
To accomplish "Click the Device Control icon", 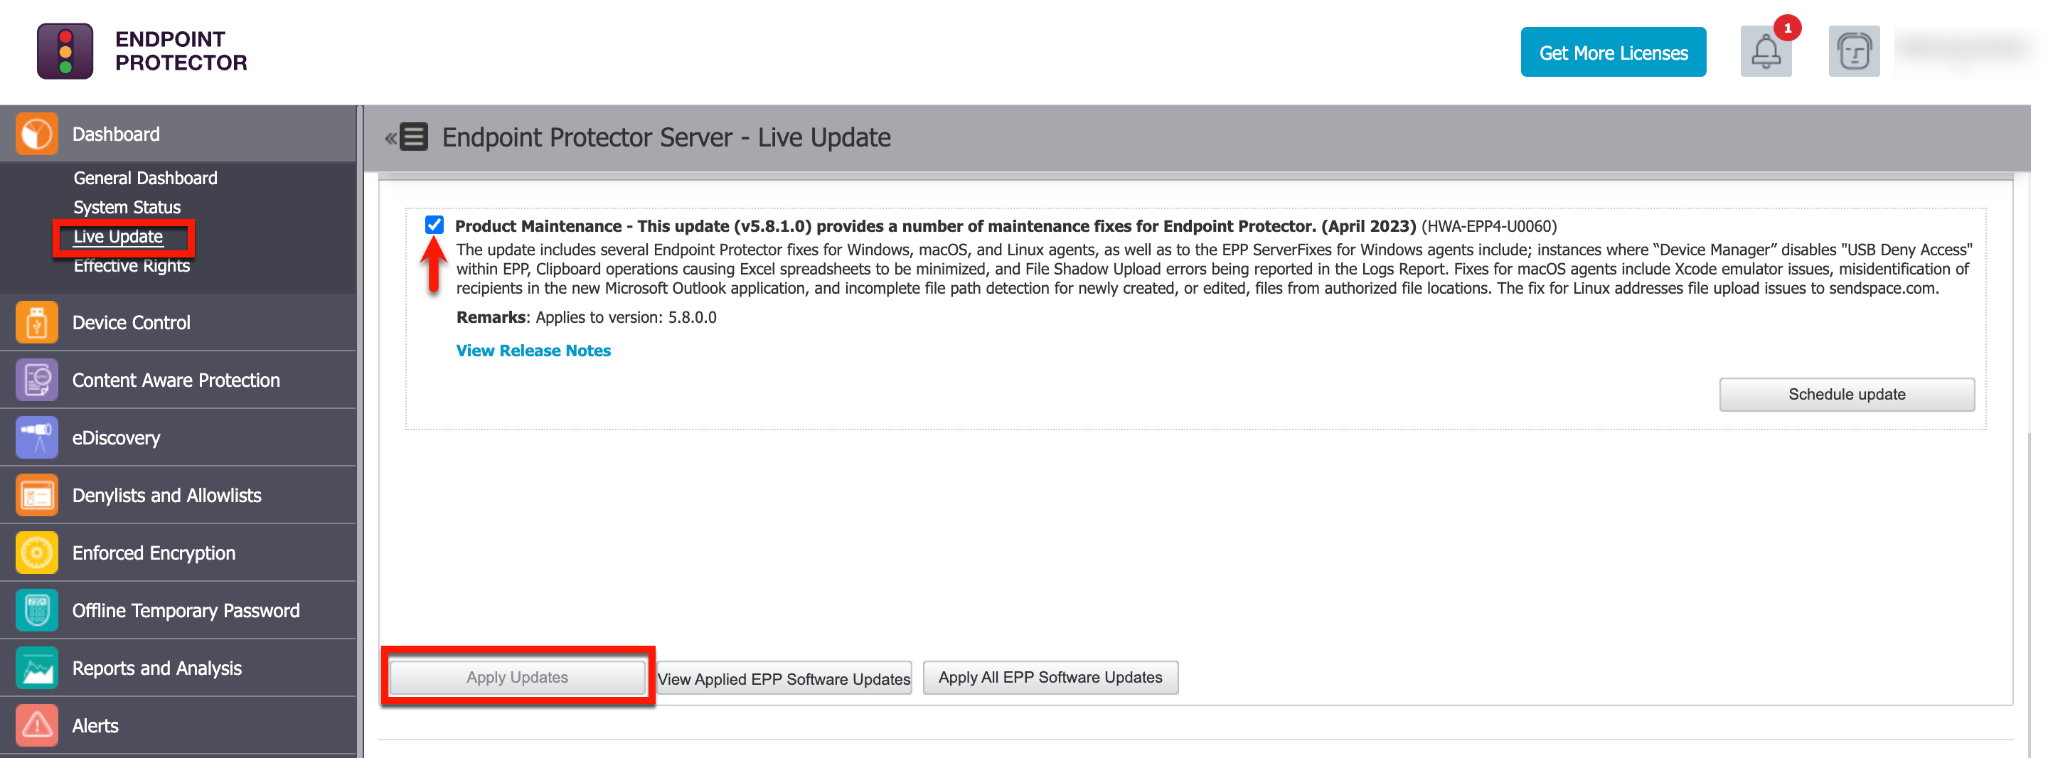I will (x=37, y=323).
